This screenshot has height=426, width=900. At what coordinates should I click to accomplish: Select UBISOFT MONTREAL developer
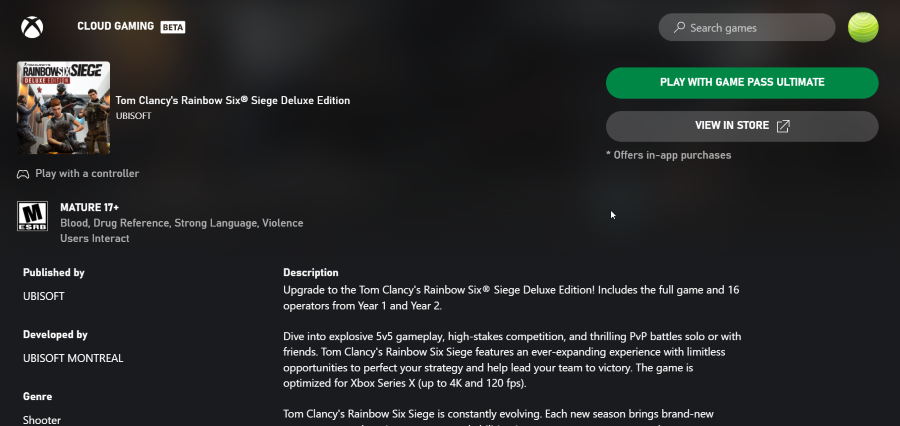73,358
